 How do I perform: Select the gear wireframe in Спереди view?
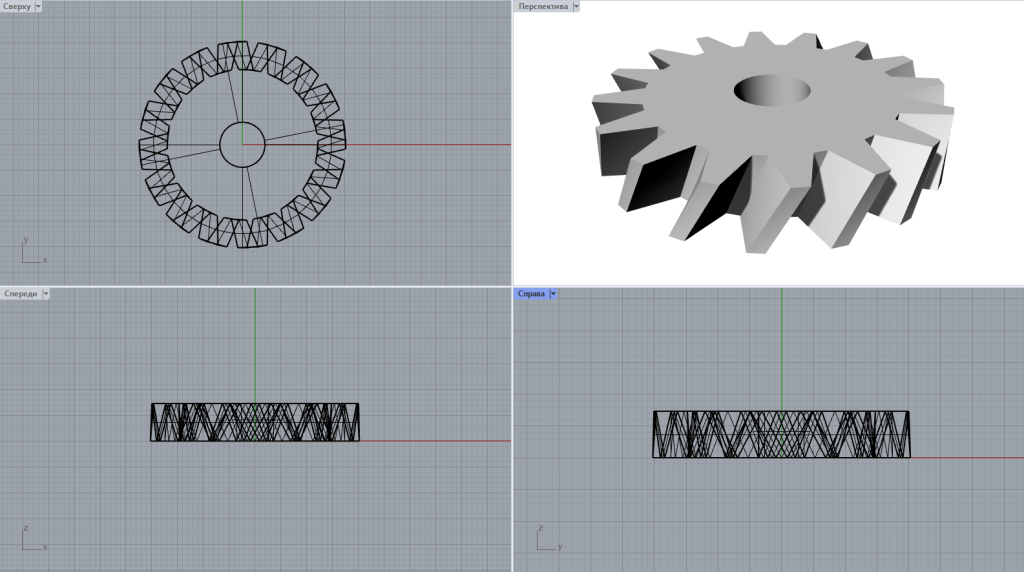coord(255,422)
